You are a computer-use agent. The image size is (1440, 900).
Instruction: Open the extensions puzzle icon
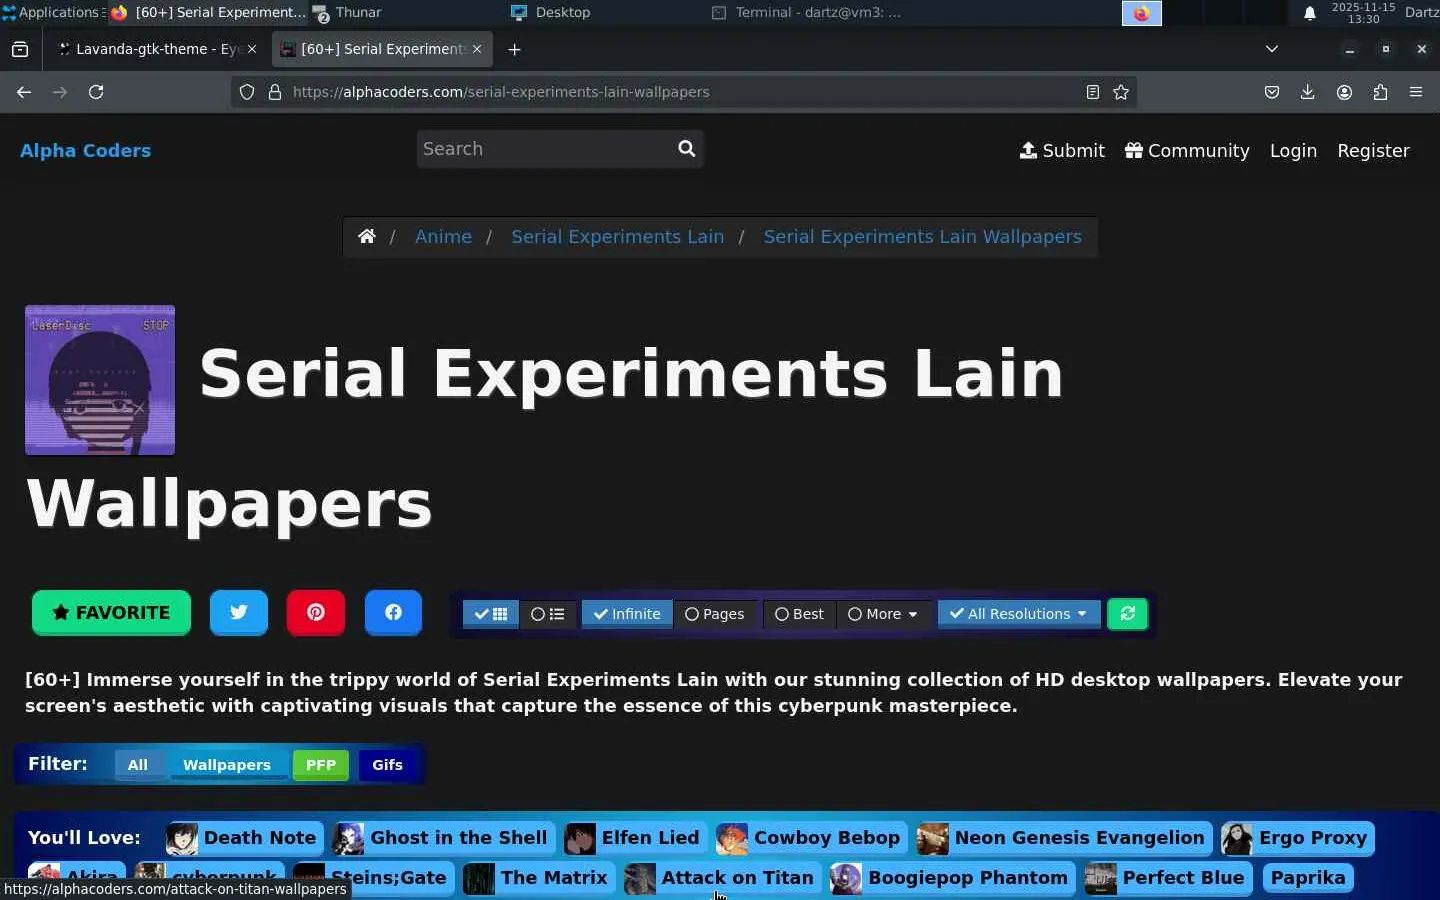coord(1380,92)
